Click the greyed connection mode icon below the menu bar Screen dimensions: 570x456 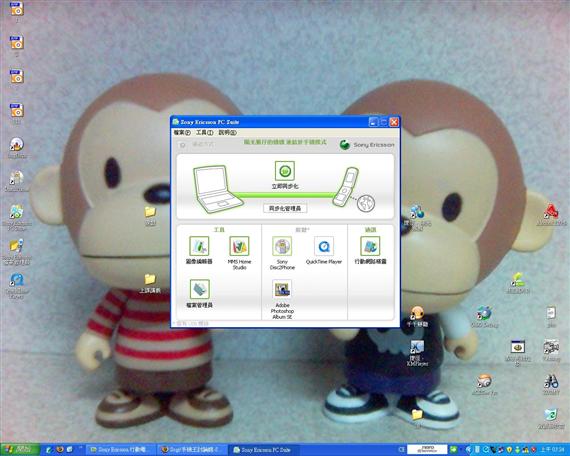point(182,145)
